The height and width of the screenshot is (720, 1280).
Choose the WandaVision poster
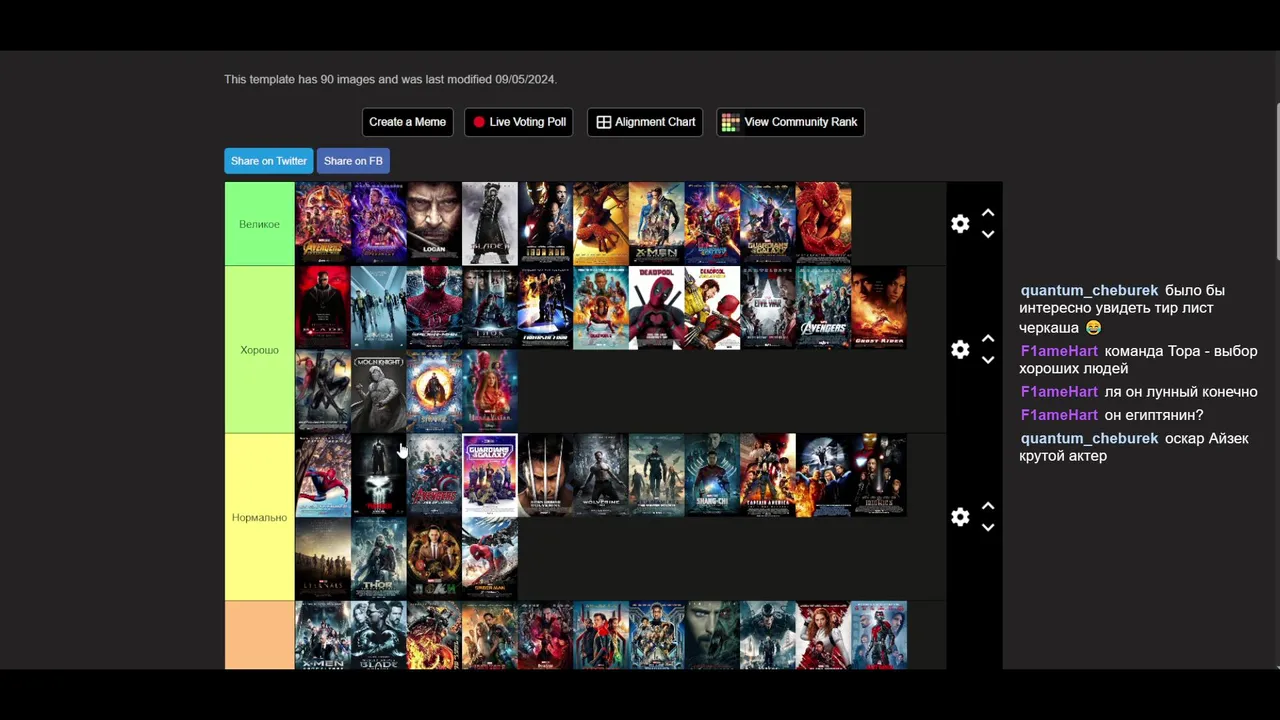pyautogui.click(x=490, y=391)
